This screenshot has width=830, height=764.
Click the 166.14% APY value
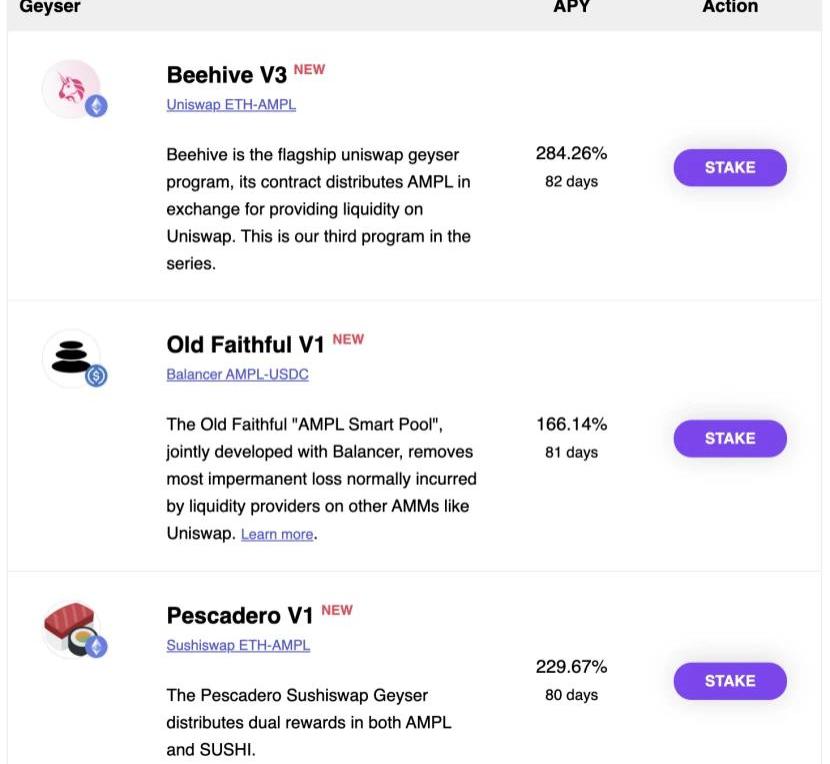(571, 424)
